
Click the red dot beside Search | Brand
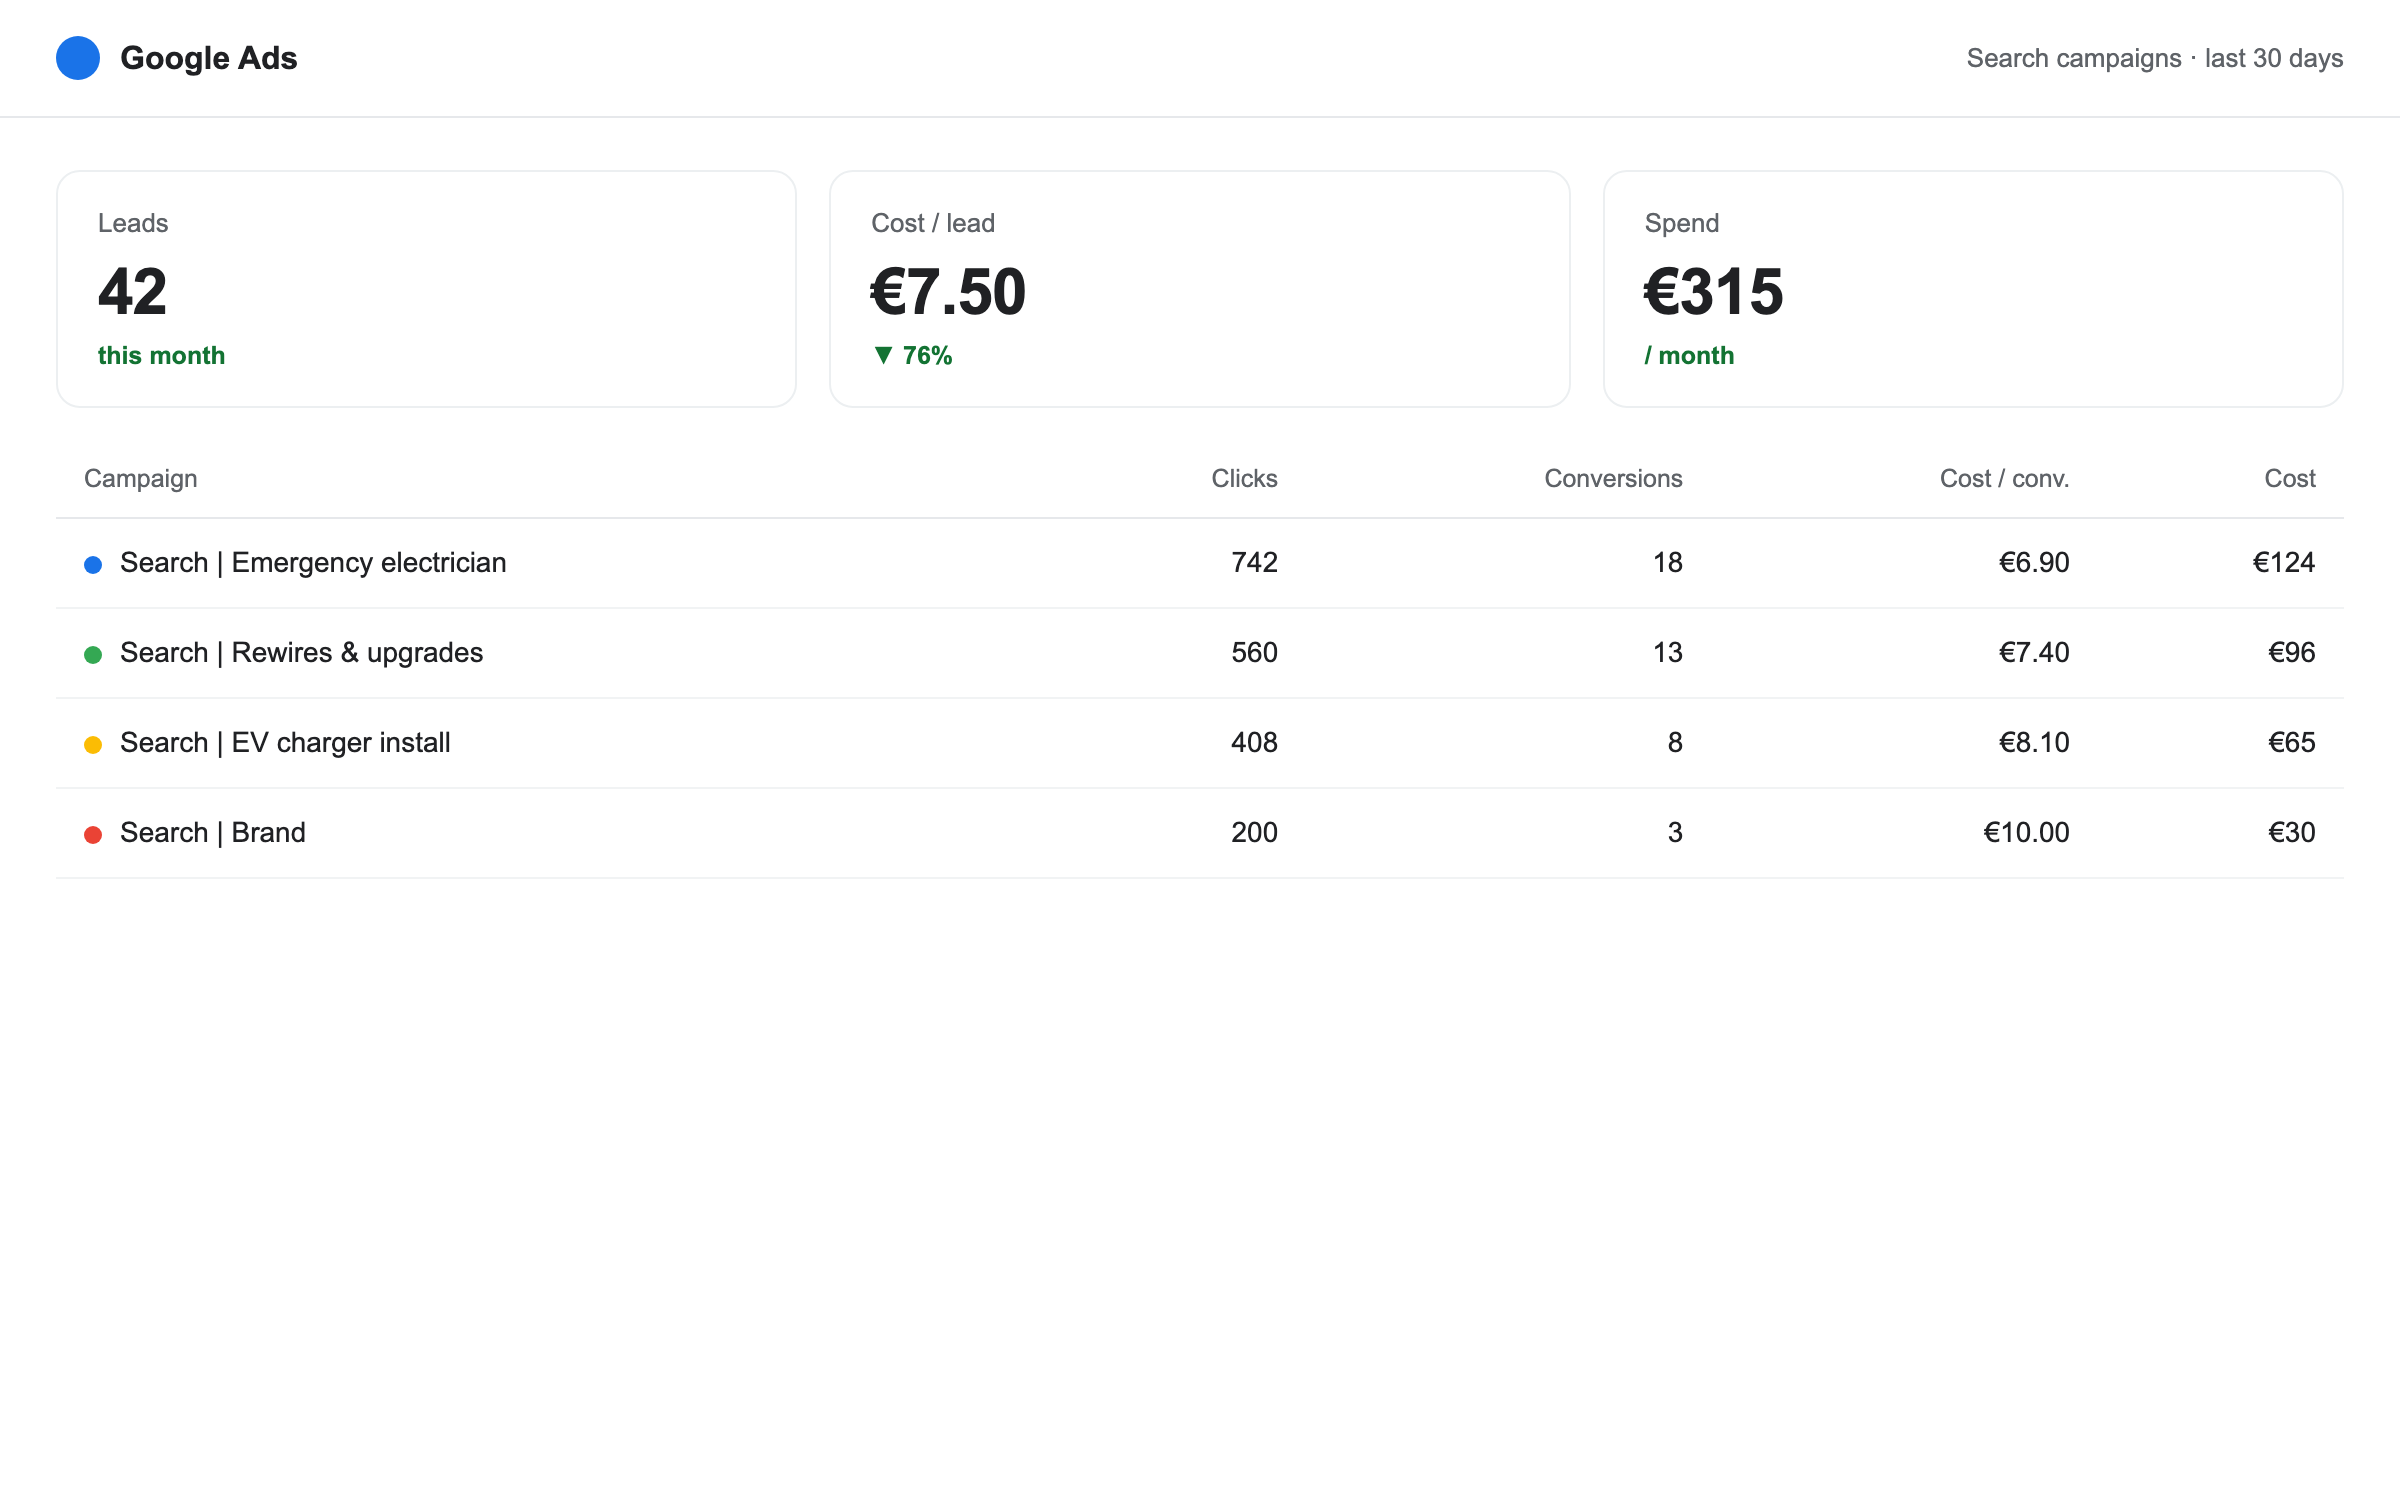coord(93,835)
